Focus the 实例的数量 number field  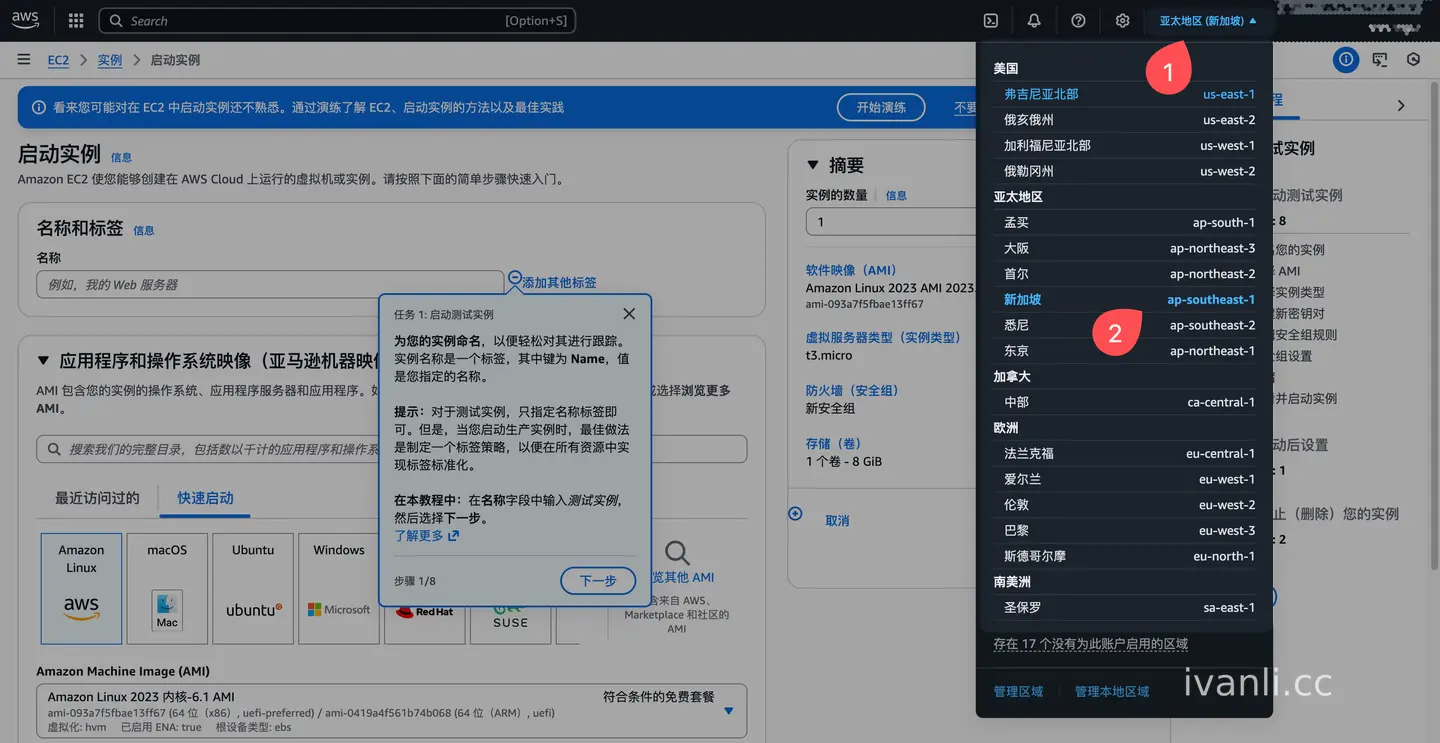click(892, 222)
